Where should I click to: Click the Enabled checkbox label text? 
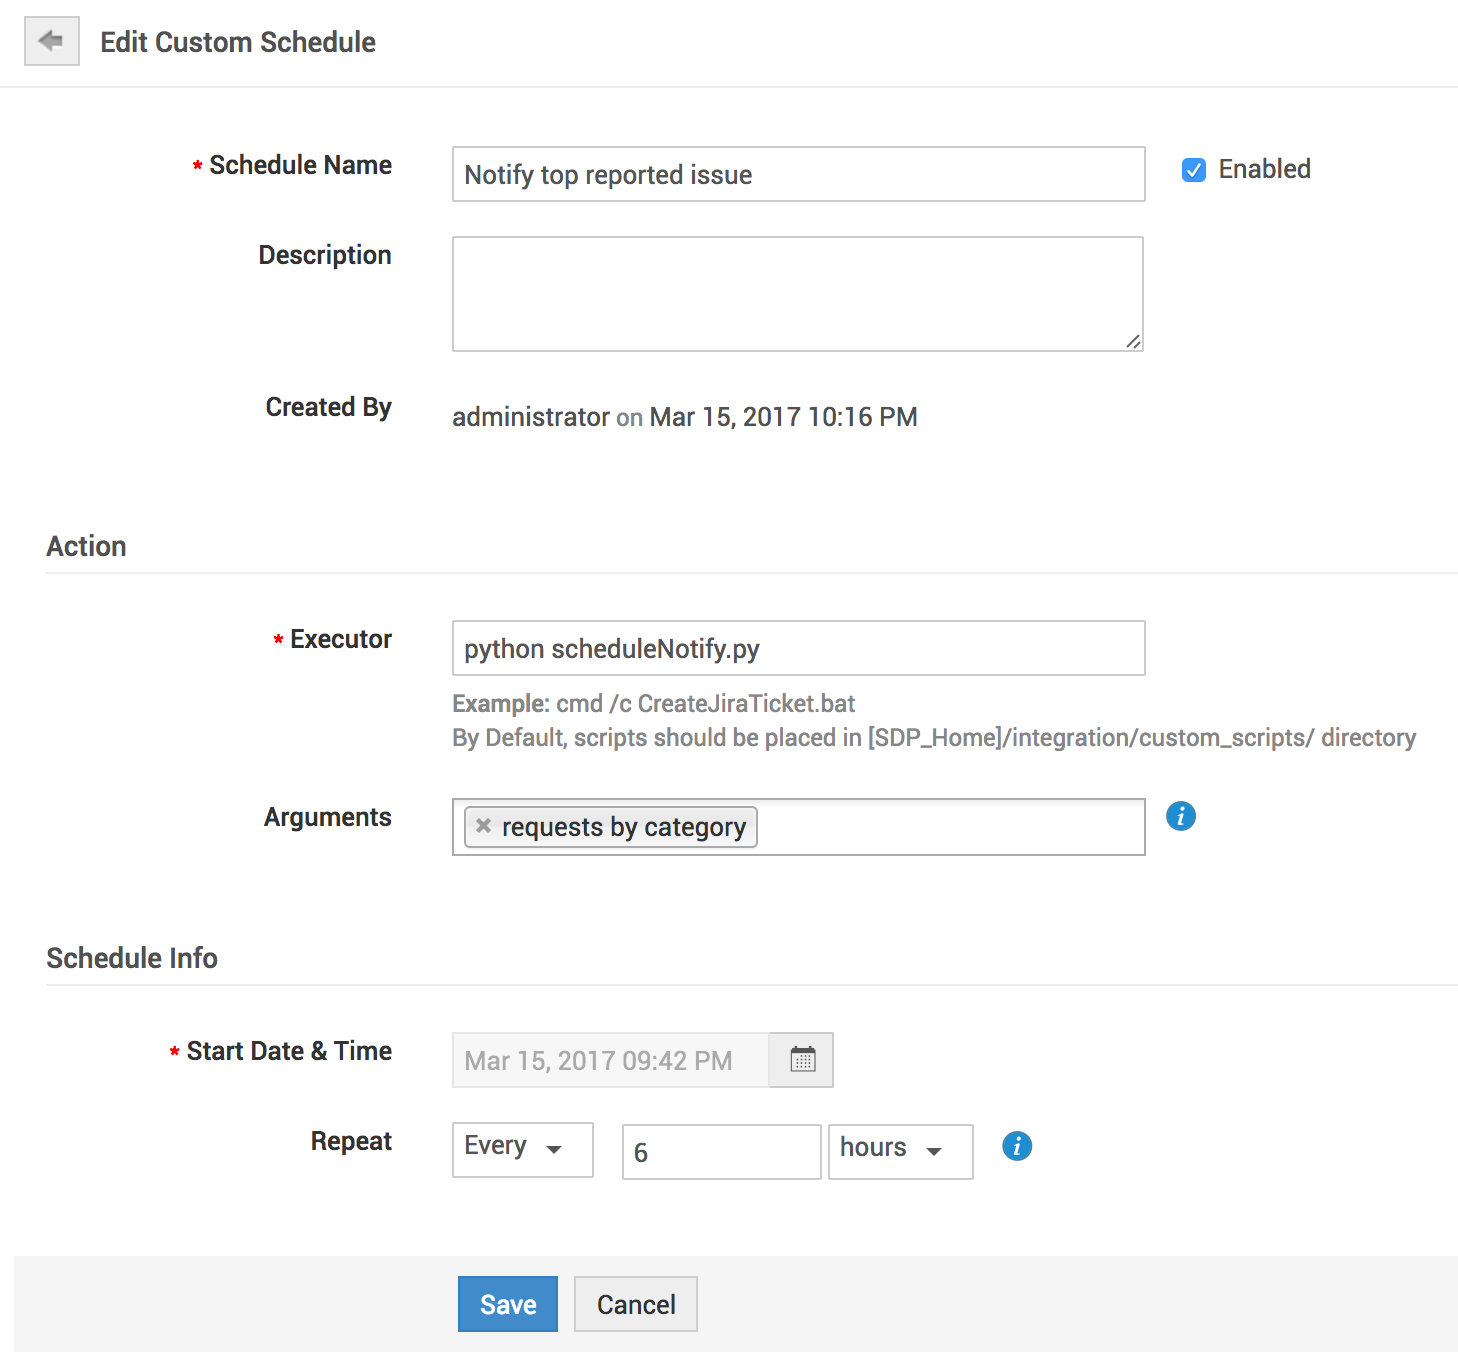[x=1264, y=169]
